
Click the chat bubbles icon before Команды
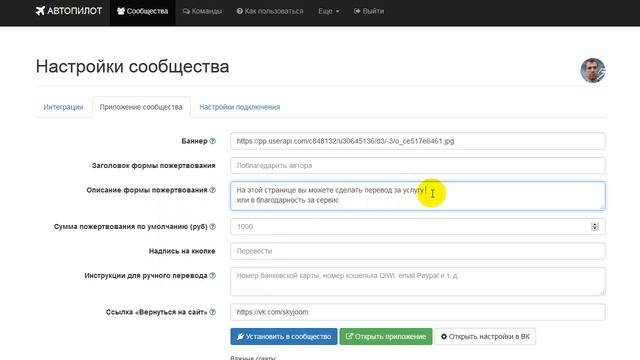point(186,11)
